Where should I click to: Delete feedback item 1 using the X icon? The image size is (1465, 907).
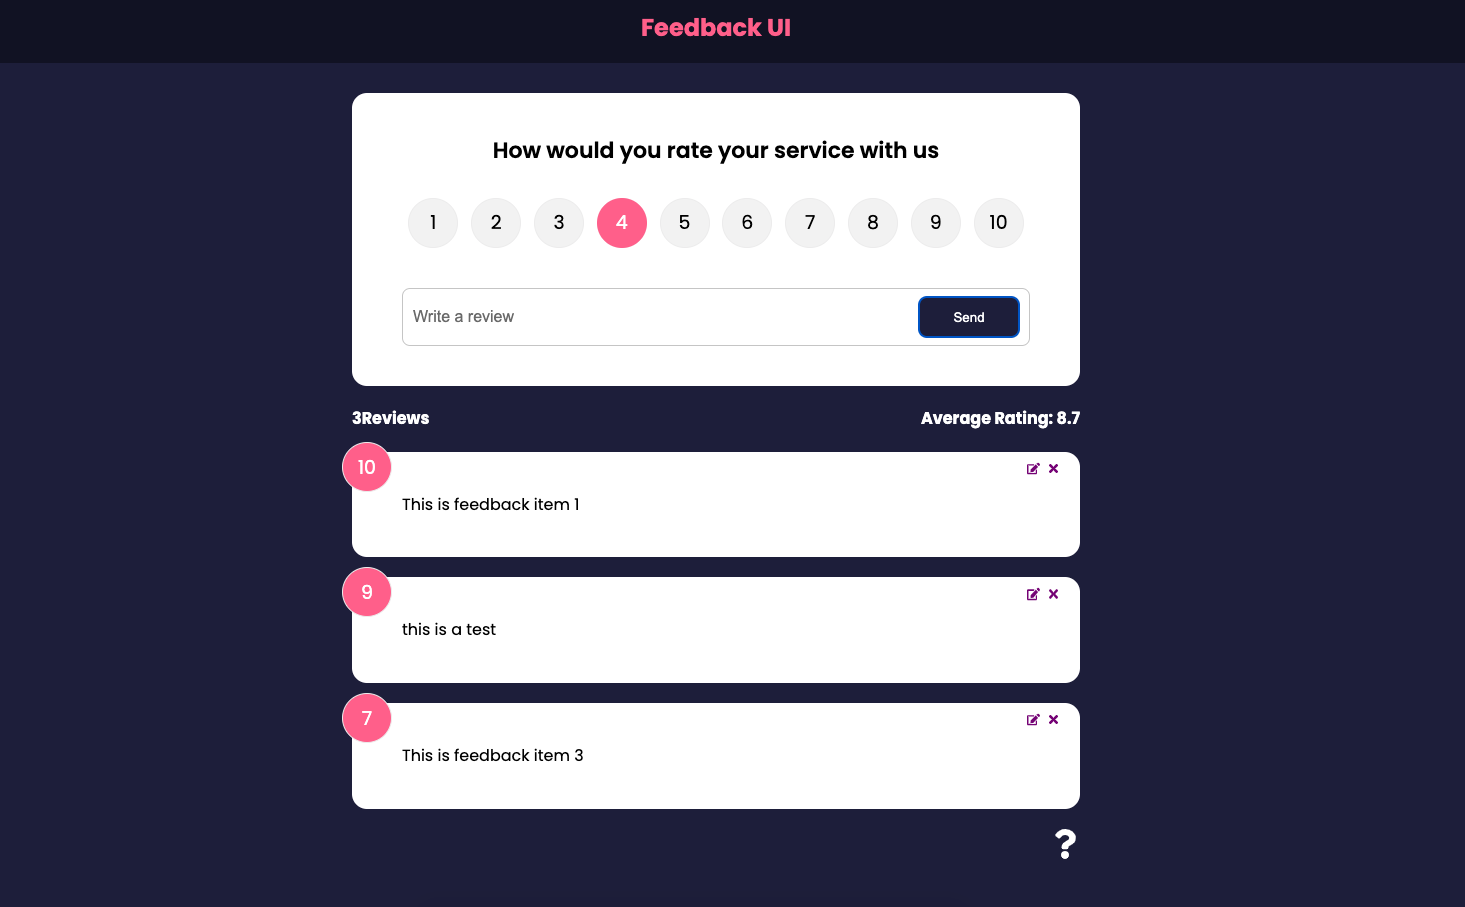point(1053,468)
